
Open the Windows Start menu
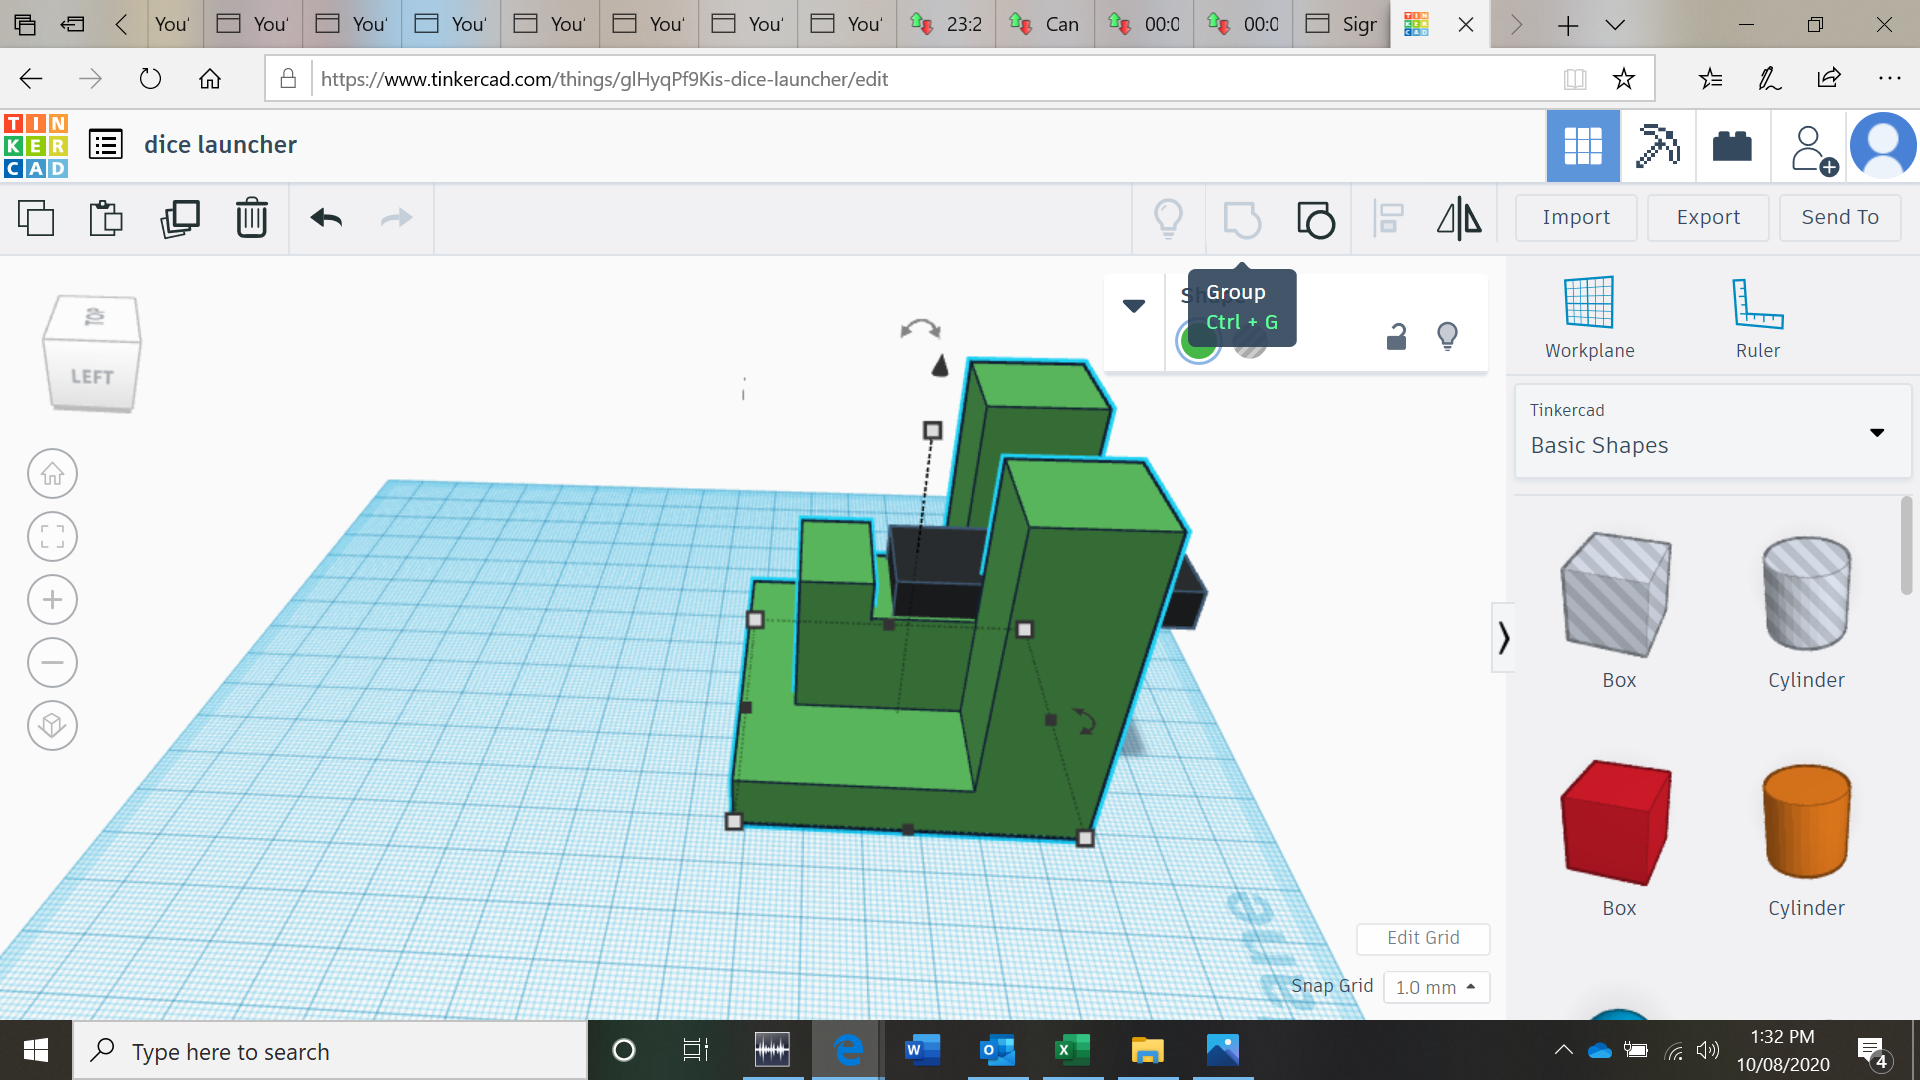point(36,1050)
